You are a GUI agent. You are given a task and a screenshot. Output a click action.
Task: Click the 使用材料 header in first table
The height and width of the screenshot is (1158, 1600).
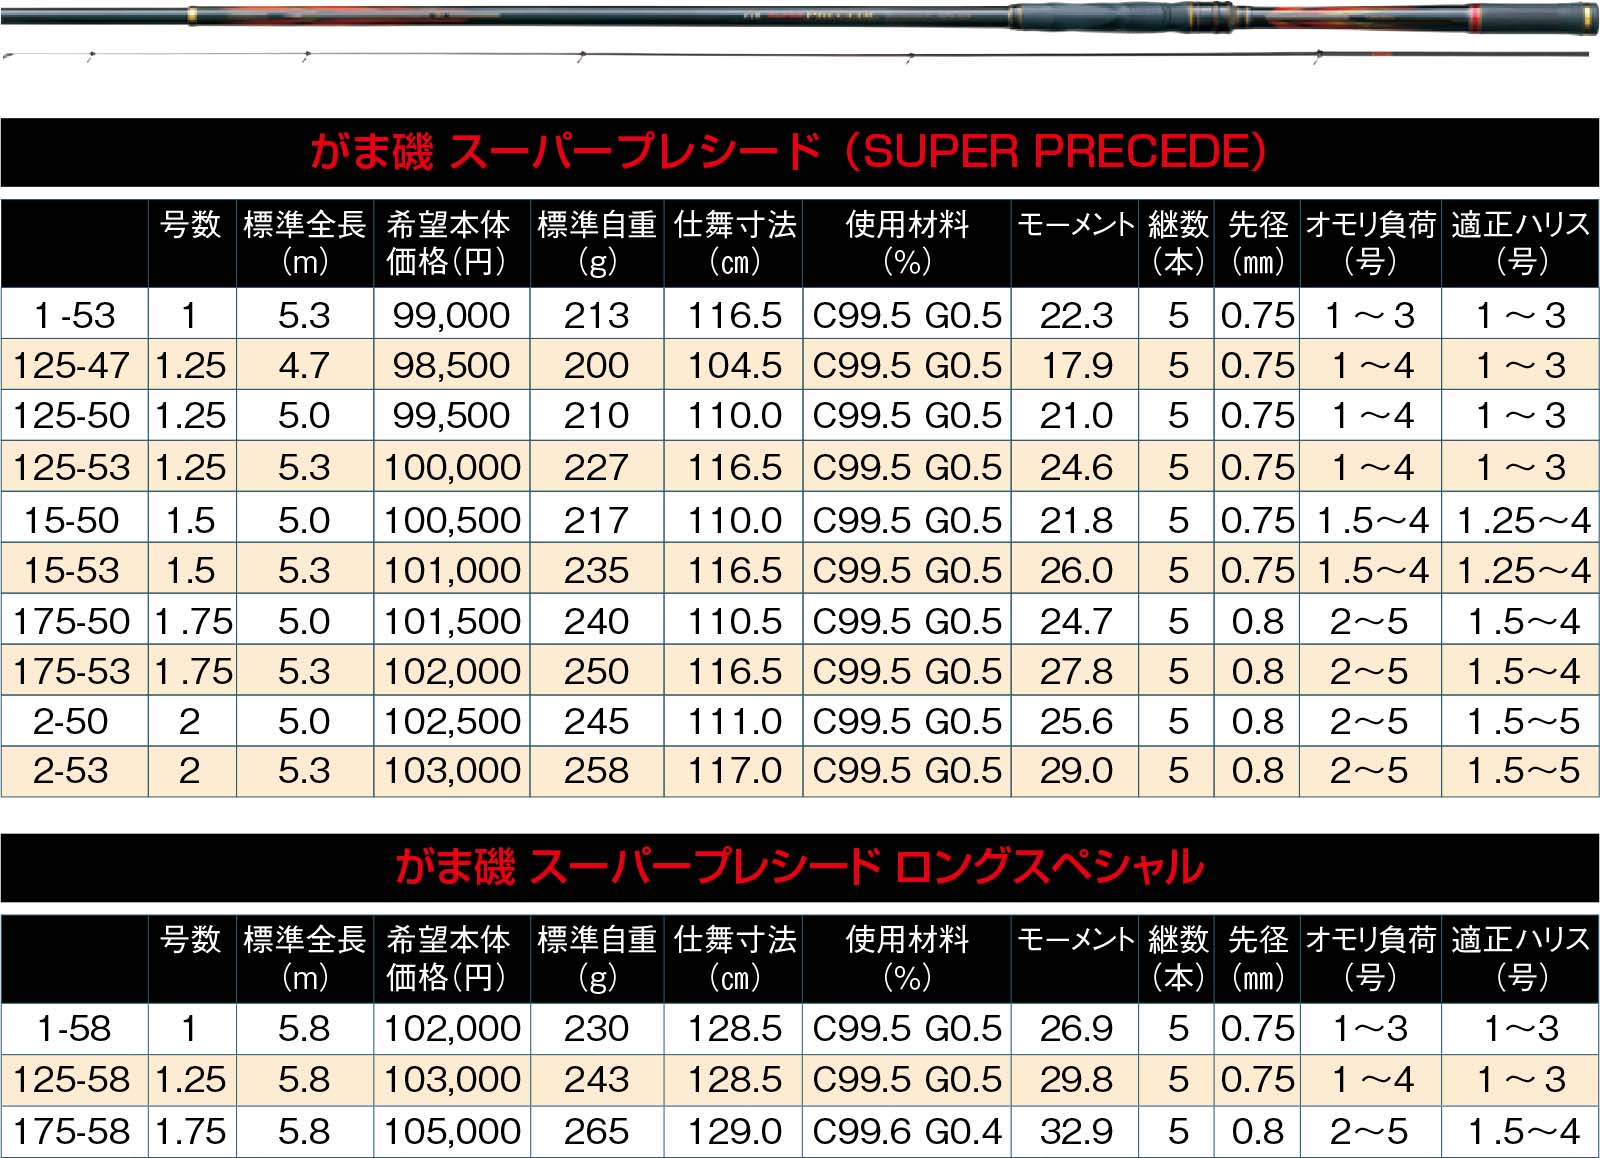(907, 243)
